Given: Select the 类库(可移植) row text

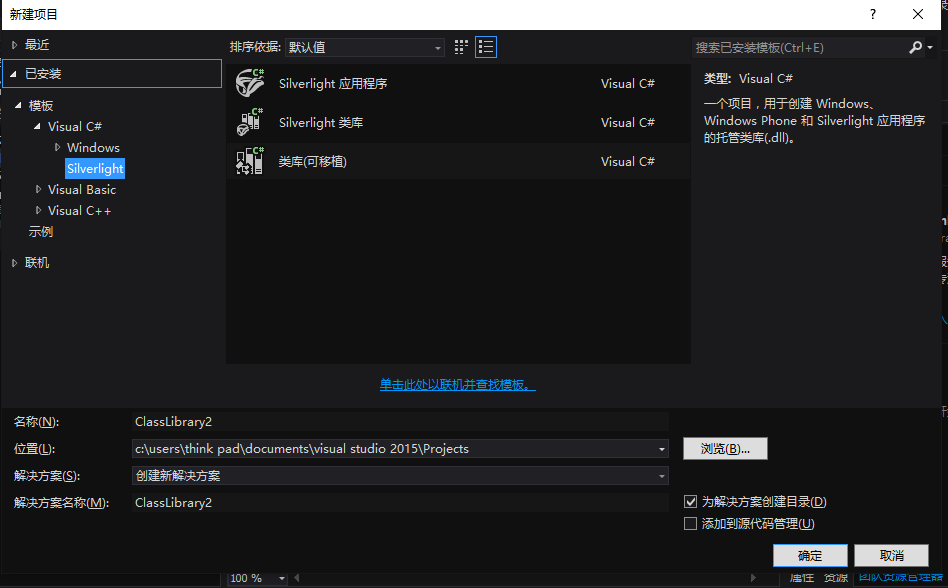Looking at the screenshot, I should tap(313, 161).
